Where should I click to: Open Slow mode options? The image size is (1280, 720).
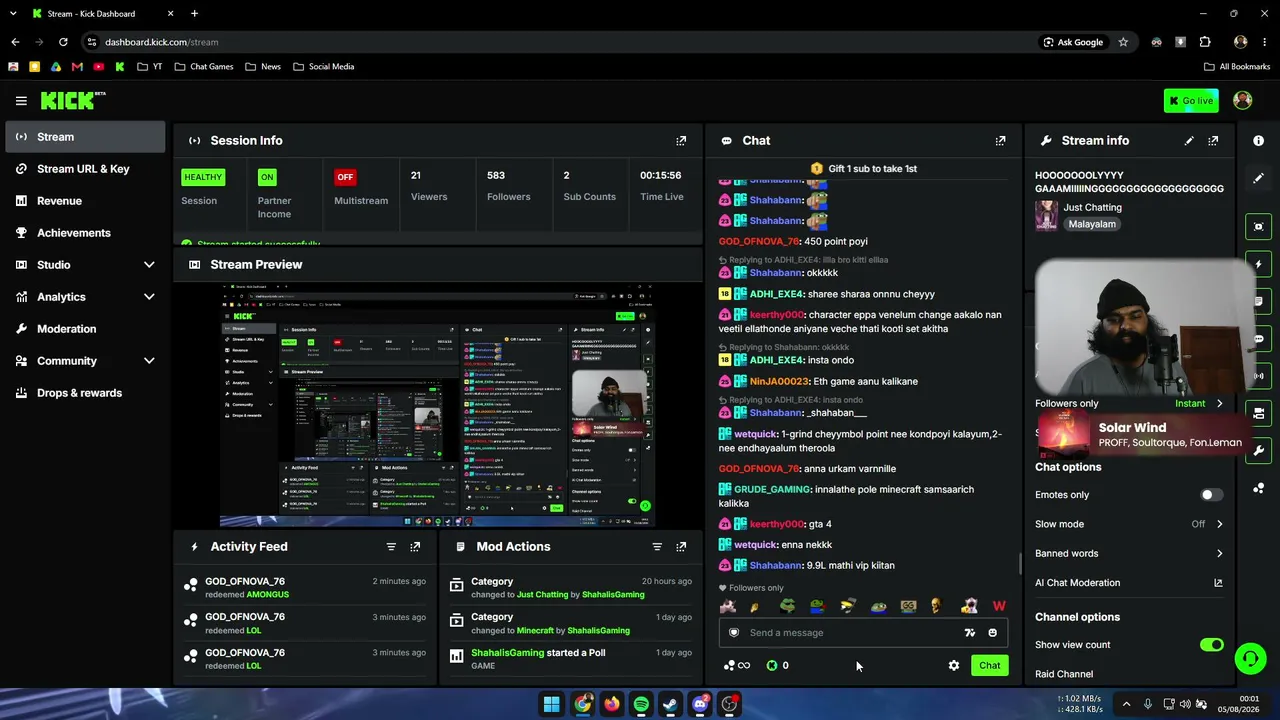coord(1129,524)
